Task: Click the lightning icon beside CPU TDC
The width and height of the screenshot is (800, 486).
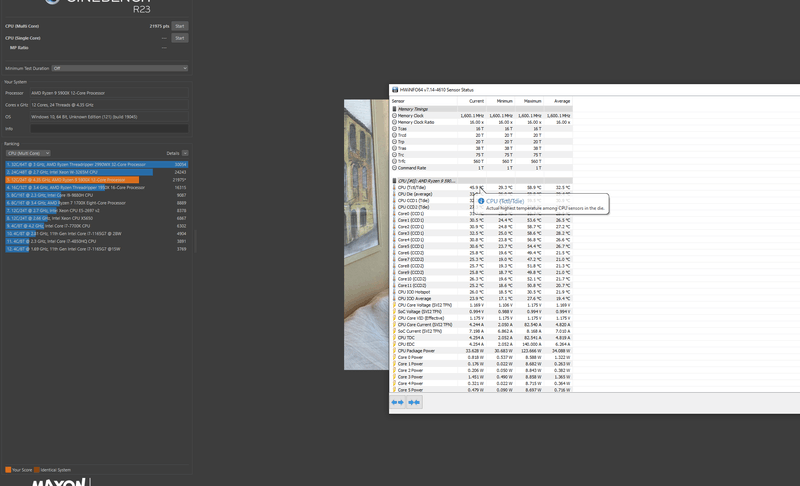Action: 394,338
